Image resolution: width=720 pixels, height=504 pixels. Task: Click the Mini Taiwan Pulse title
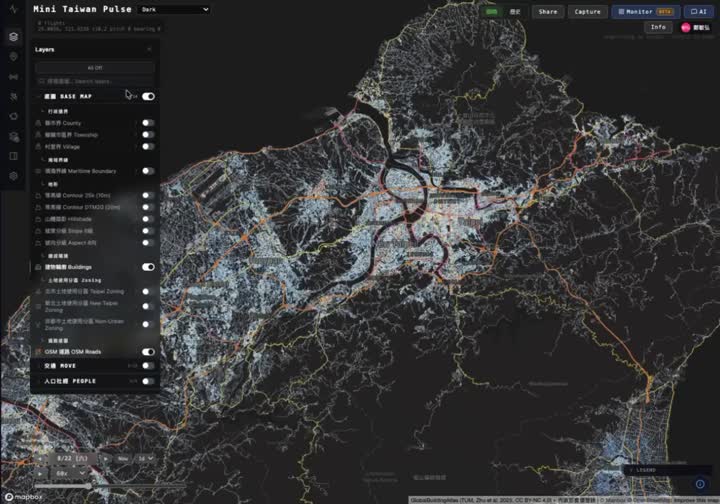[82, 9]
